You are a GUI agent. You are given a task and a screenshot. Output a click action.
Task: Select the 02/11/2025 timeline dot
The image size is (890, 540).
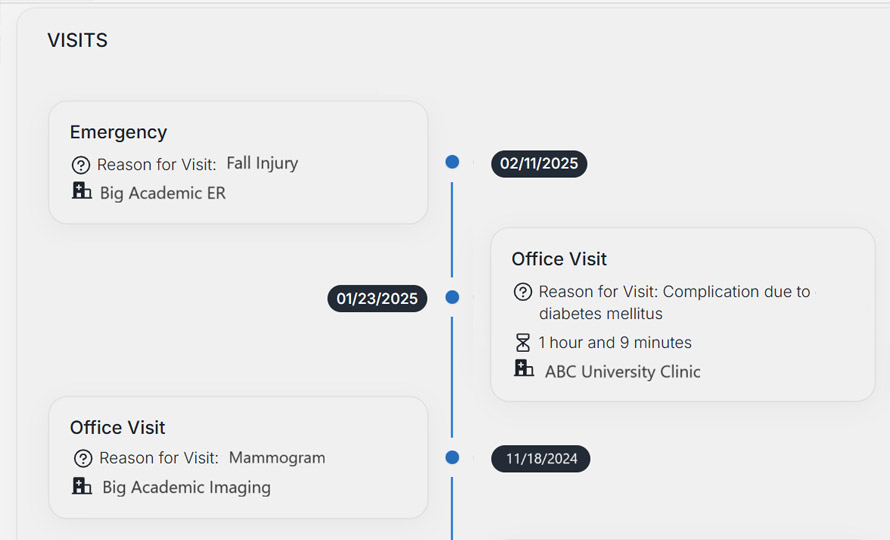point(452,162)
